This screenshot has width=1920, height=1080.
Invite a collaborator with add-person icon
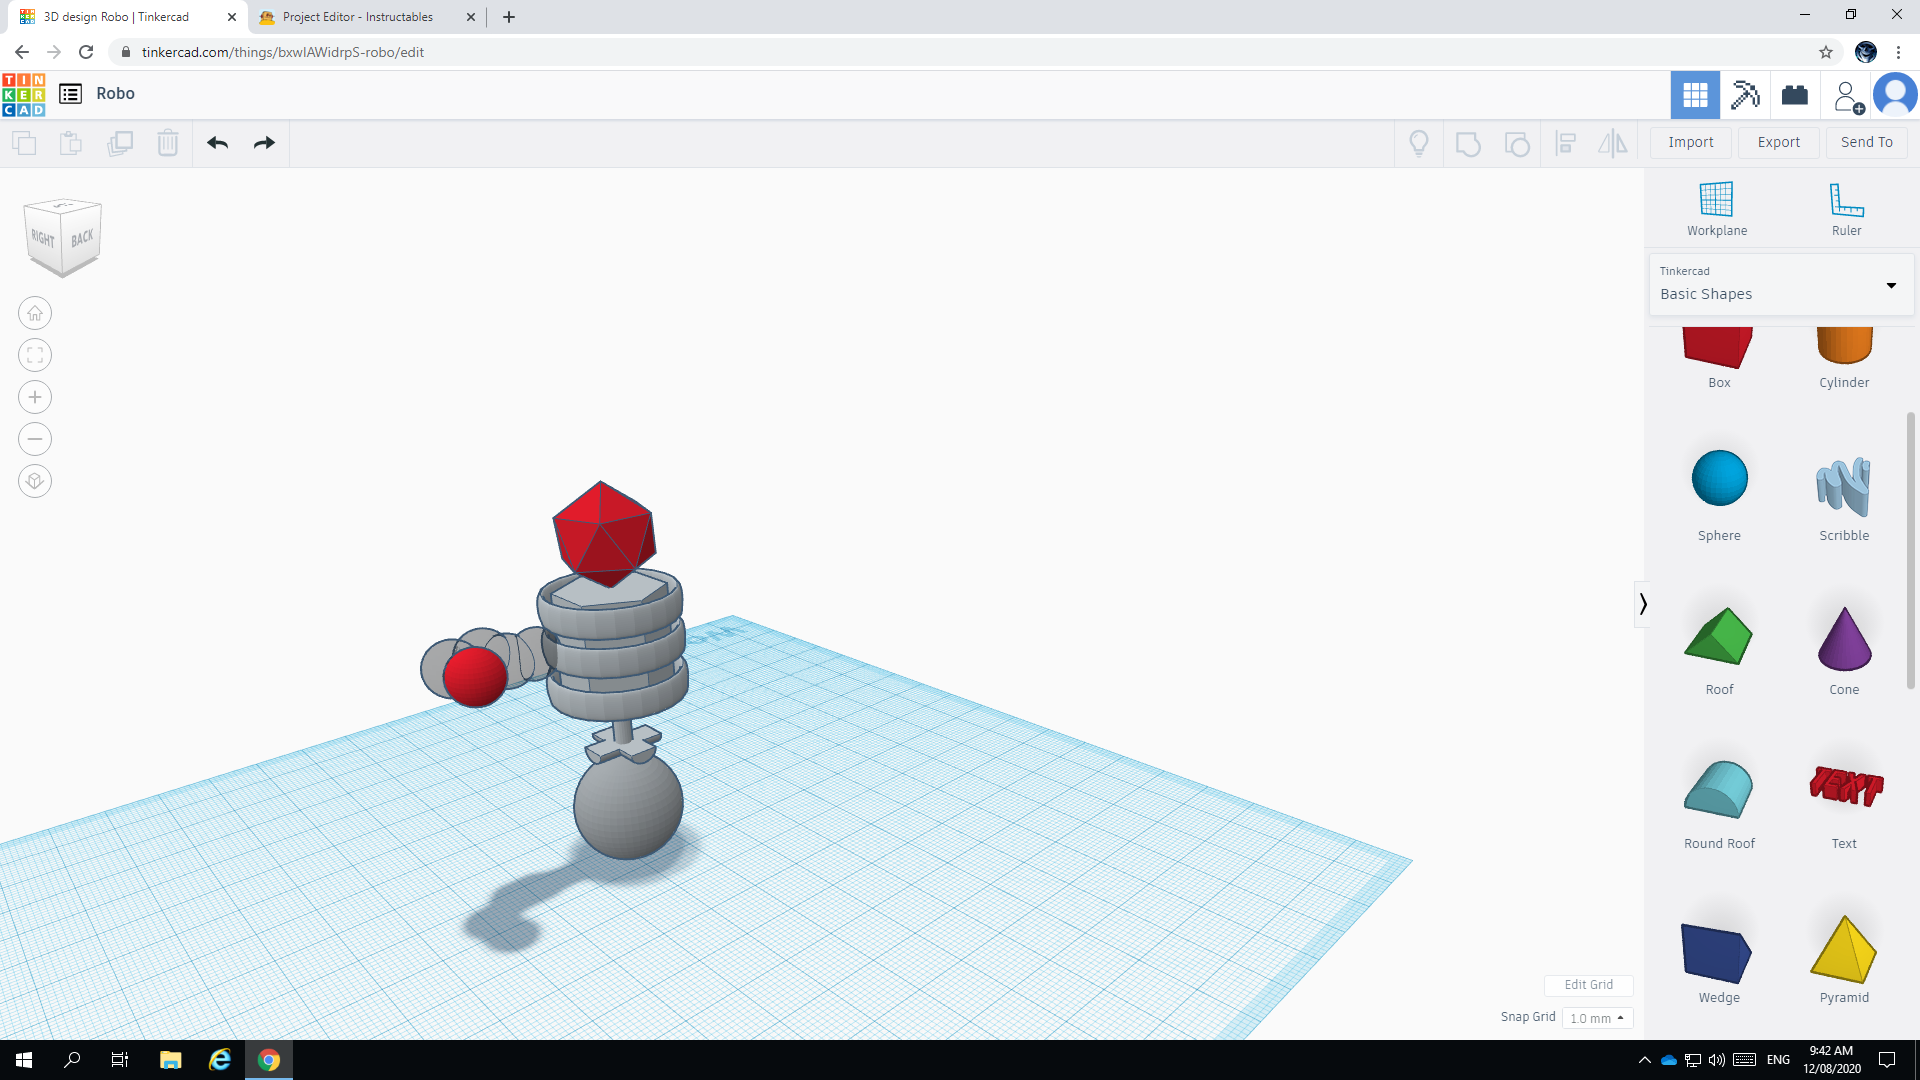click(x=1847, y=96)
